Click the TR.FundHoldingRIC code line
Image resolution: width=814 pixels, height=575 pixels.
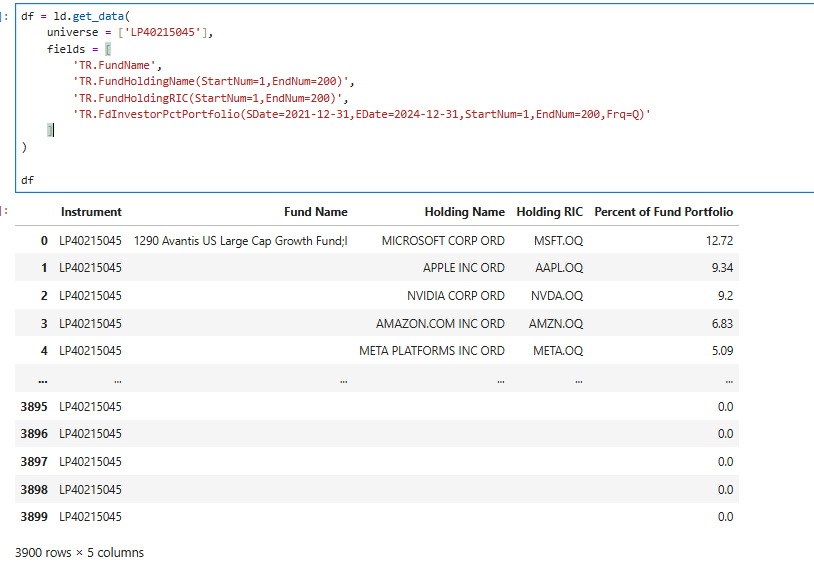pos(210,98)
